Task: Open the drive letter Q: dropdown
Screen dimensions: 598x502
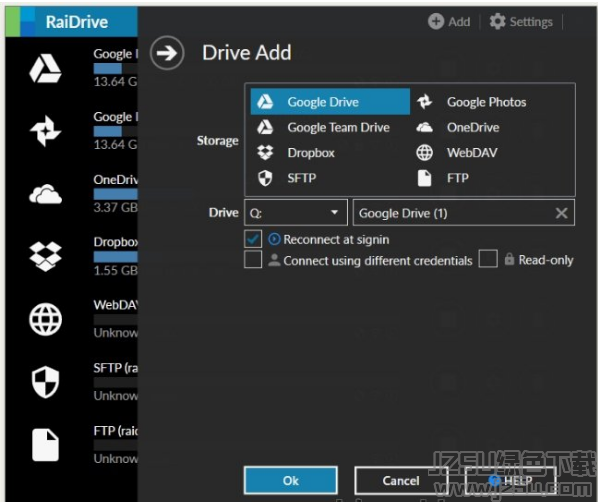Action: [x=296, y=212]
